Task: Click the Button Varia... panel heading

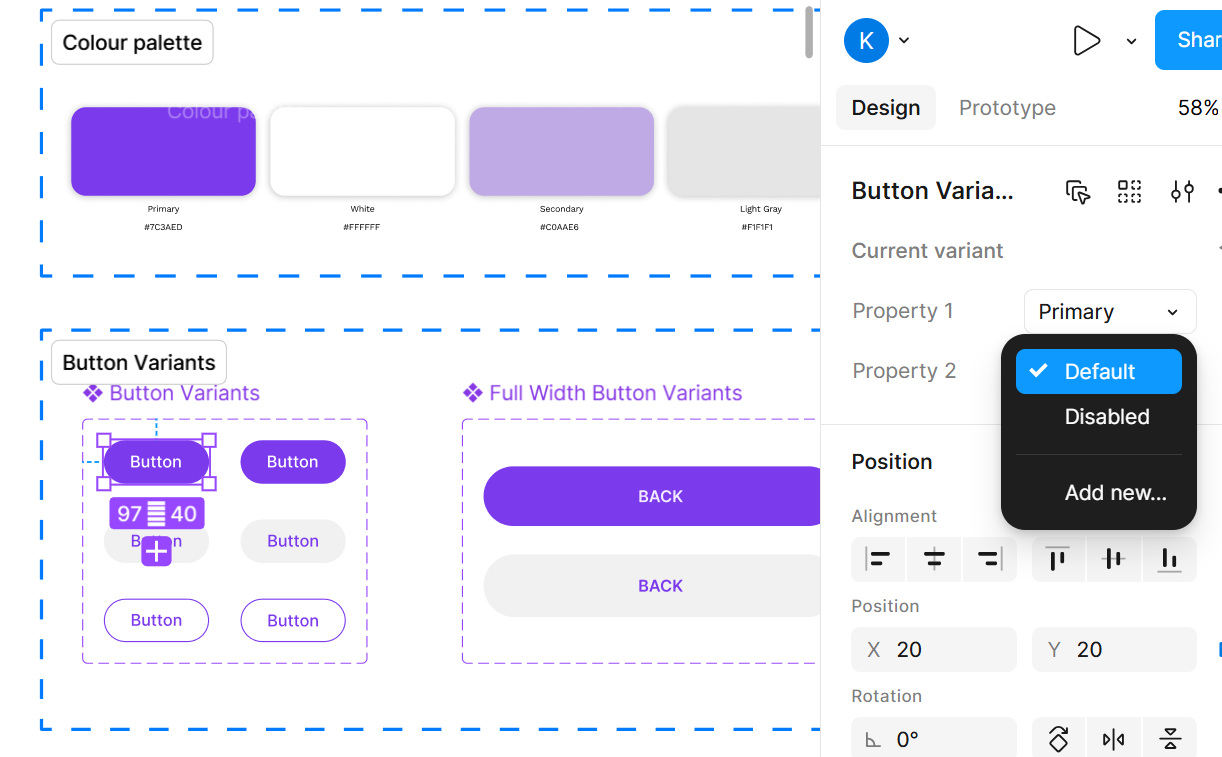Action: tap(933, 191)
